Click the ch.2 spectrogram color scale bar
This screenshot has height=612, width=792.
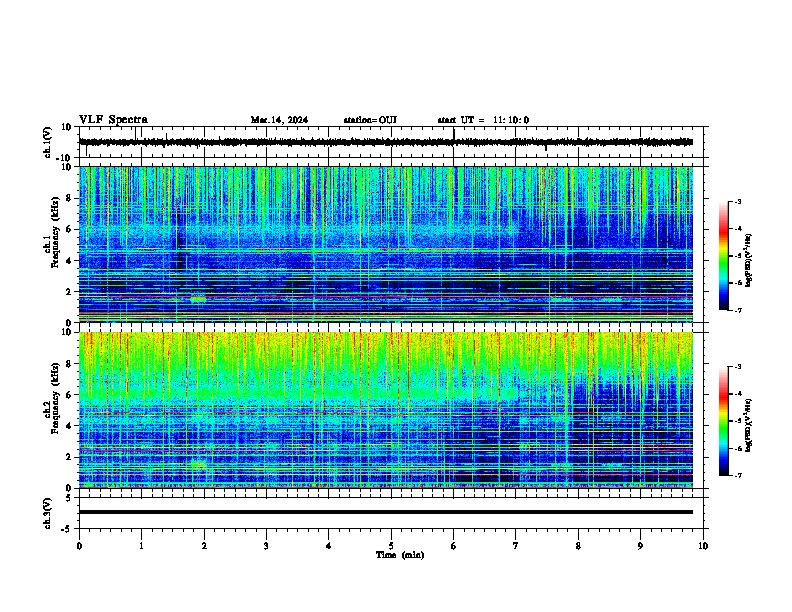(724, 421)
